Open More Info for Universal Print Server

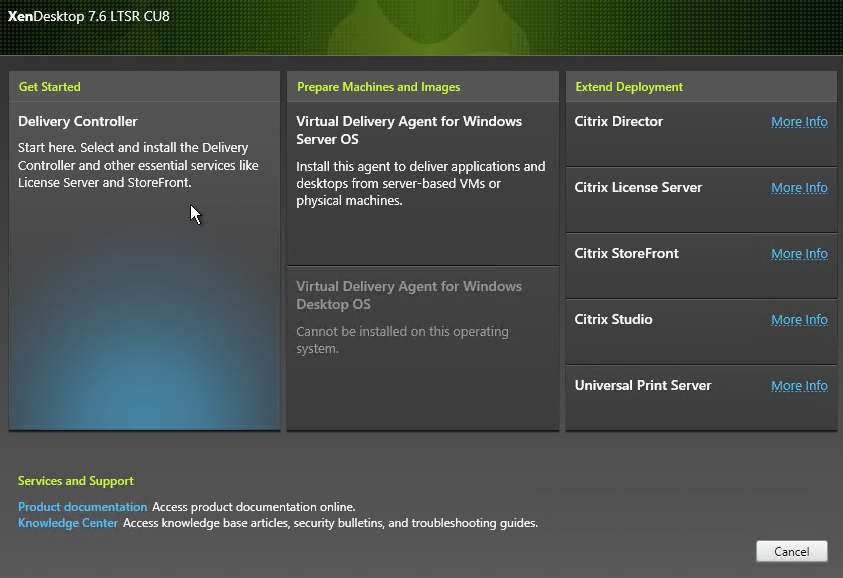(799, 386)
